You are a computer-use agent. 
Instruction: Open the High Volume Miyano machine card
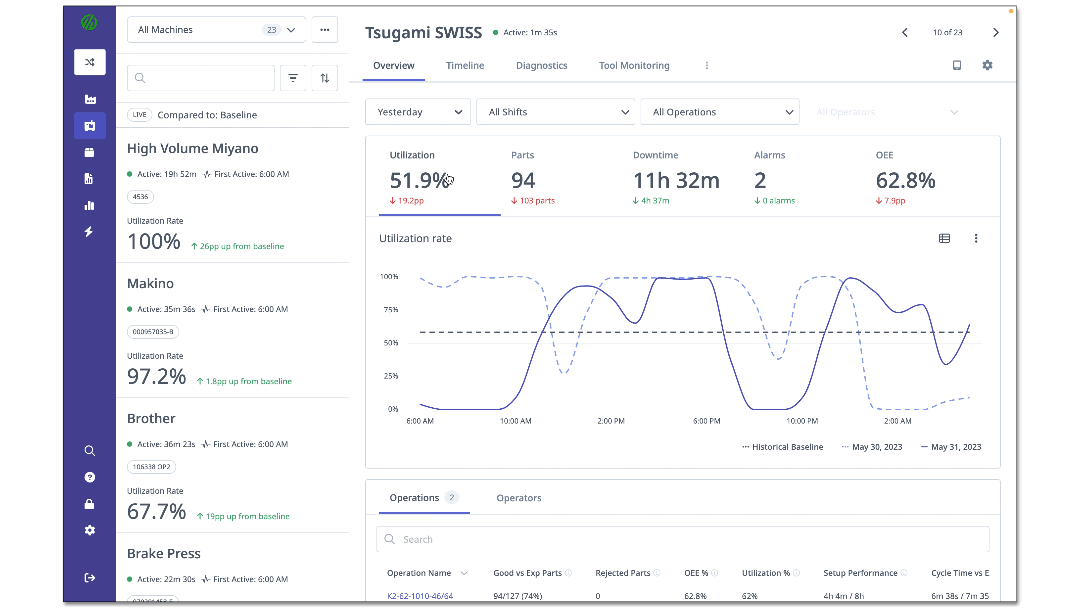pos(233,196)
